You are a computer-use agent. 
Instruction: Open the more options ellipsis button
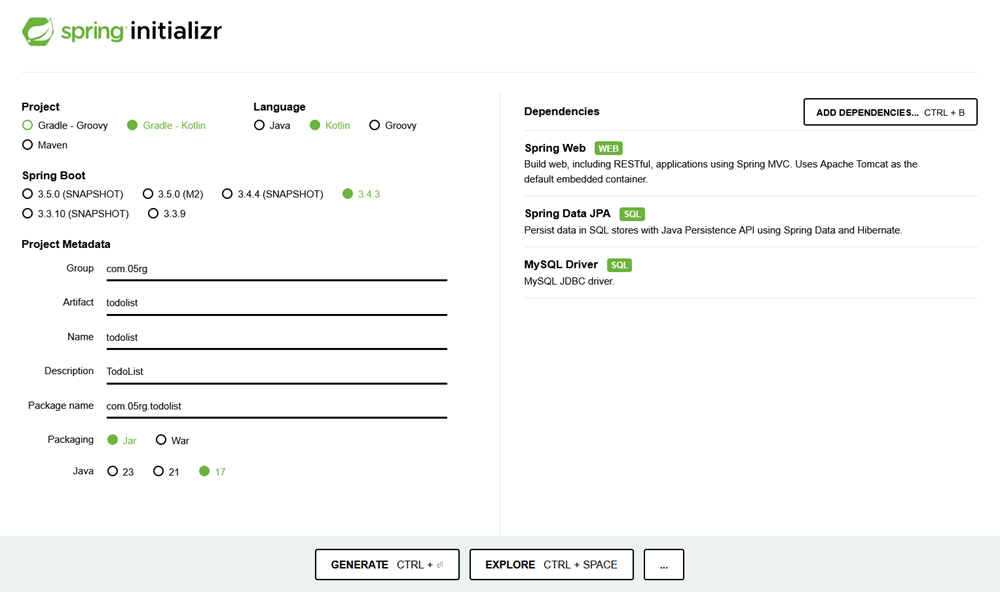pyautogui.click(x=664, y=565)
